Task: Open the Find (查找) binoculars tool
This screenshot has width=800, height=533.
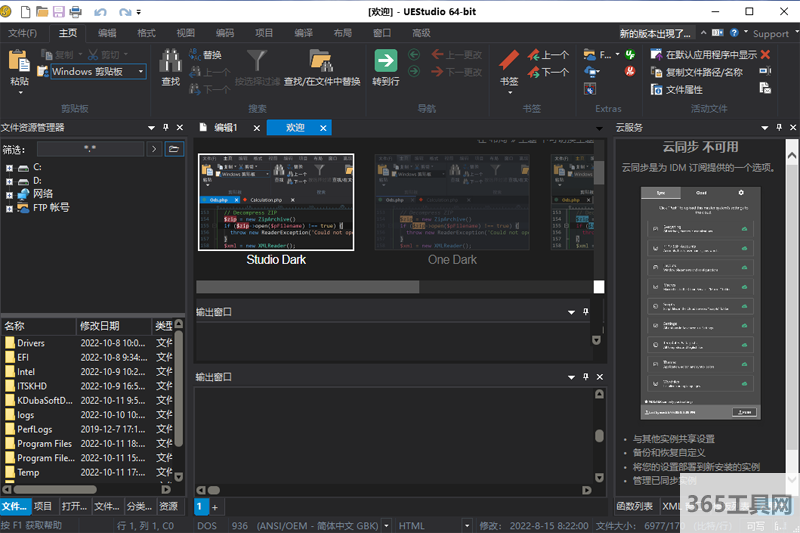Action: click(170, 62)
